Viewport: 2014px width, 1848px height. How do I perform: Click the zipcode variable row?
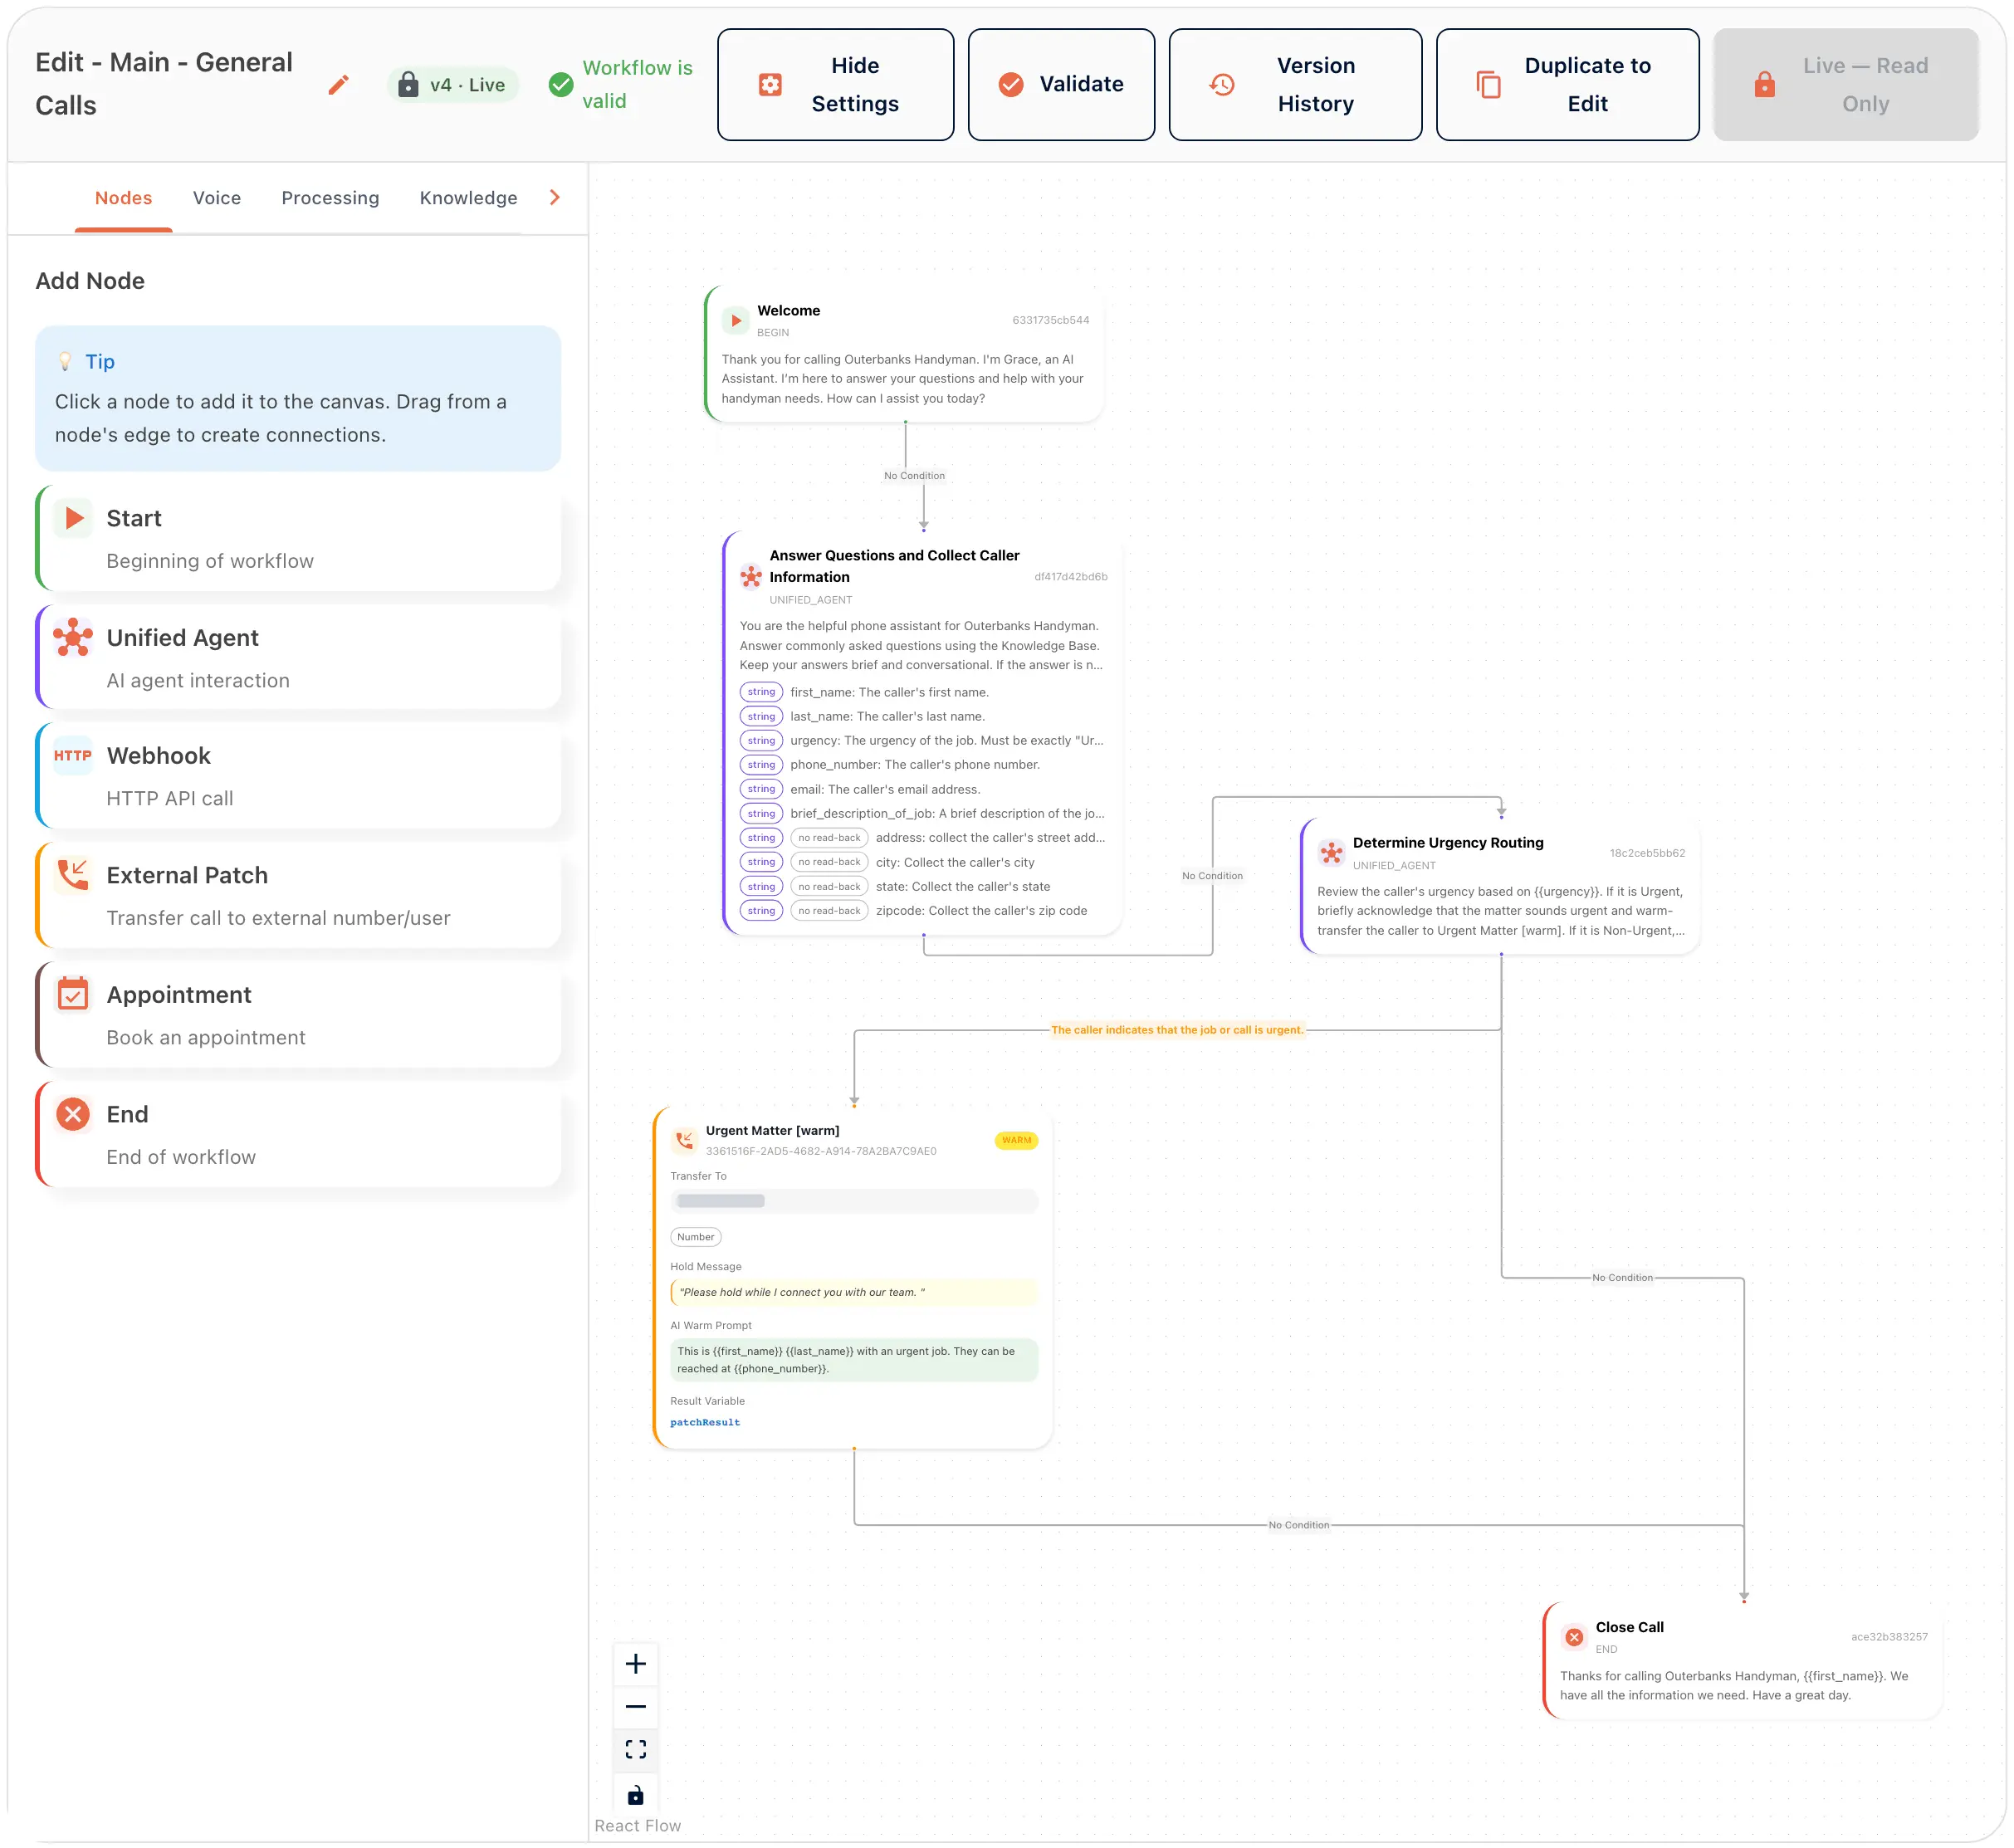(923, 911)
